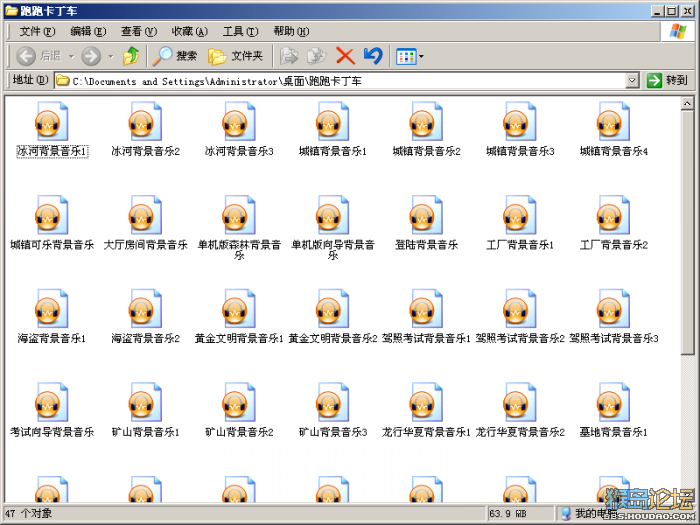This screenshot has height=525, width=700.
Task: Select the 墓地背景音乐1 file icon
Action: pos(614,402)
